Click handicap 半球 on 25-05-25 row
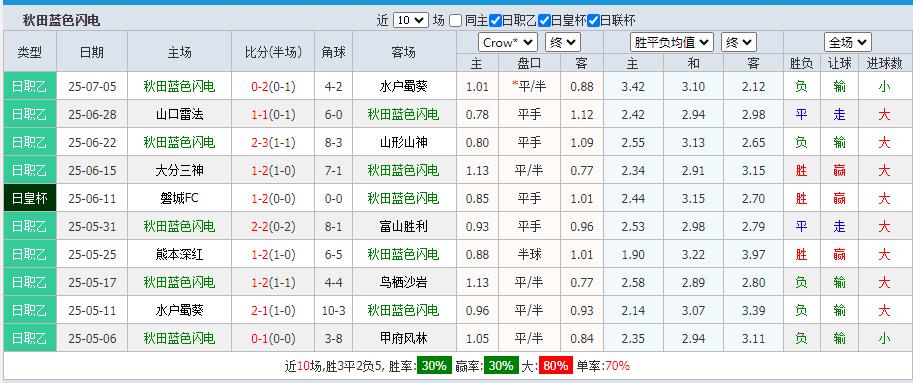The width and height of the screenshot is (913, 383). (529, 254)
